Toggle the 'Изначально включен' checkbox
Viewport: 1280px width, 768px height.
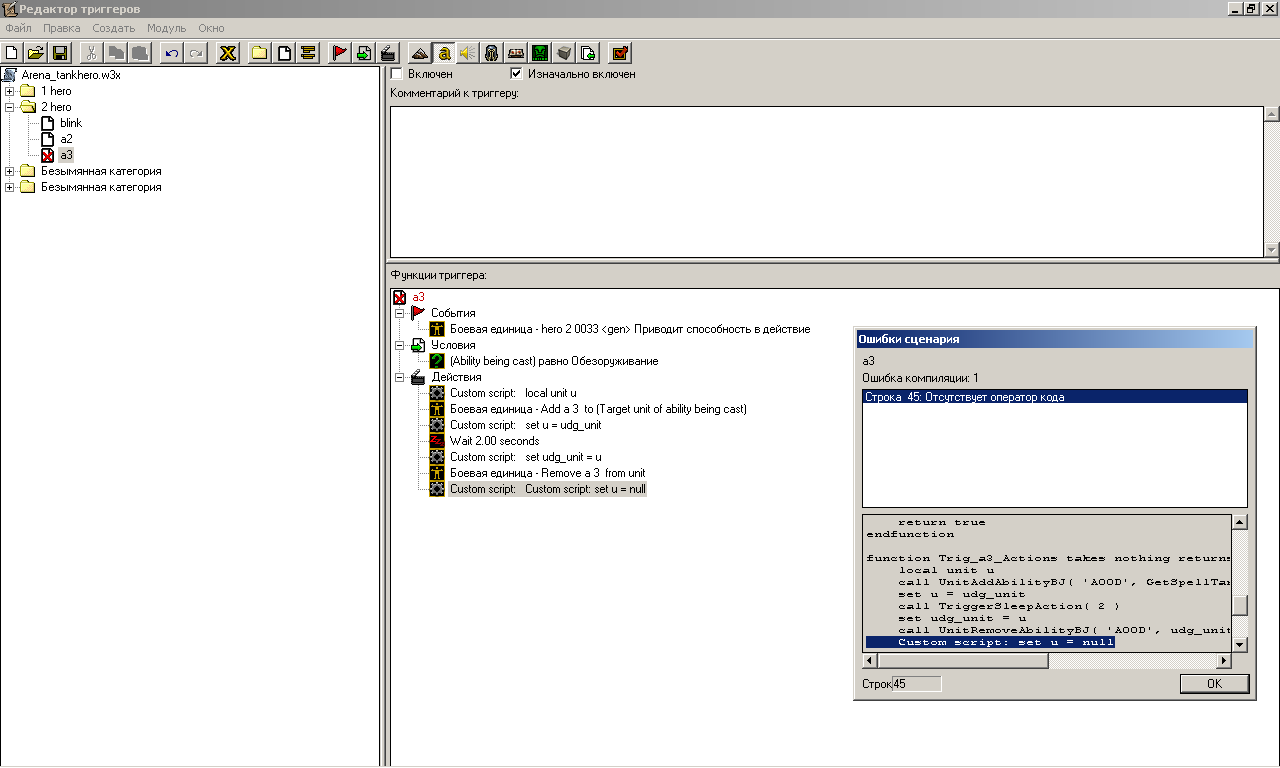coord(516,74)
